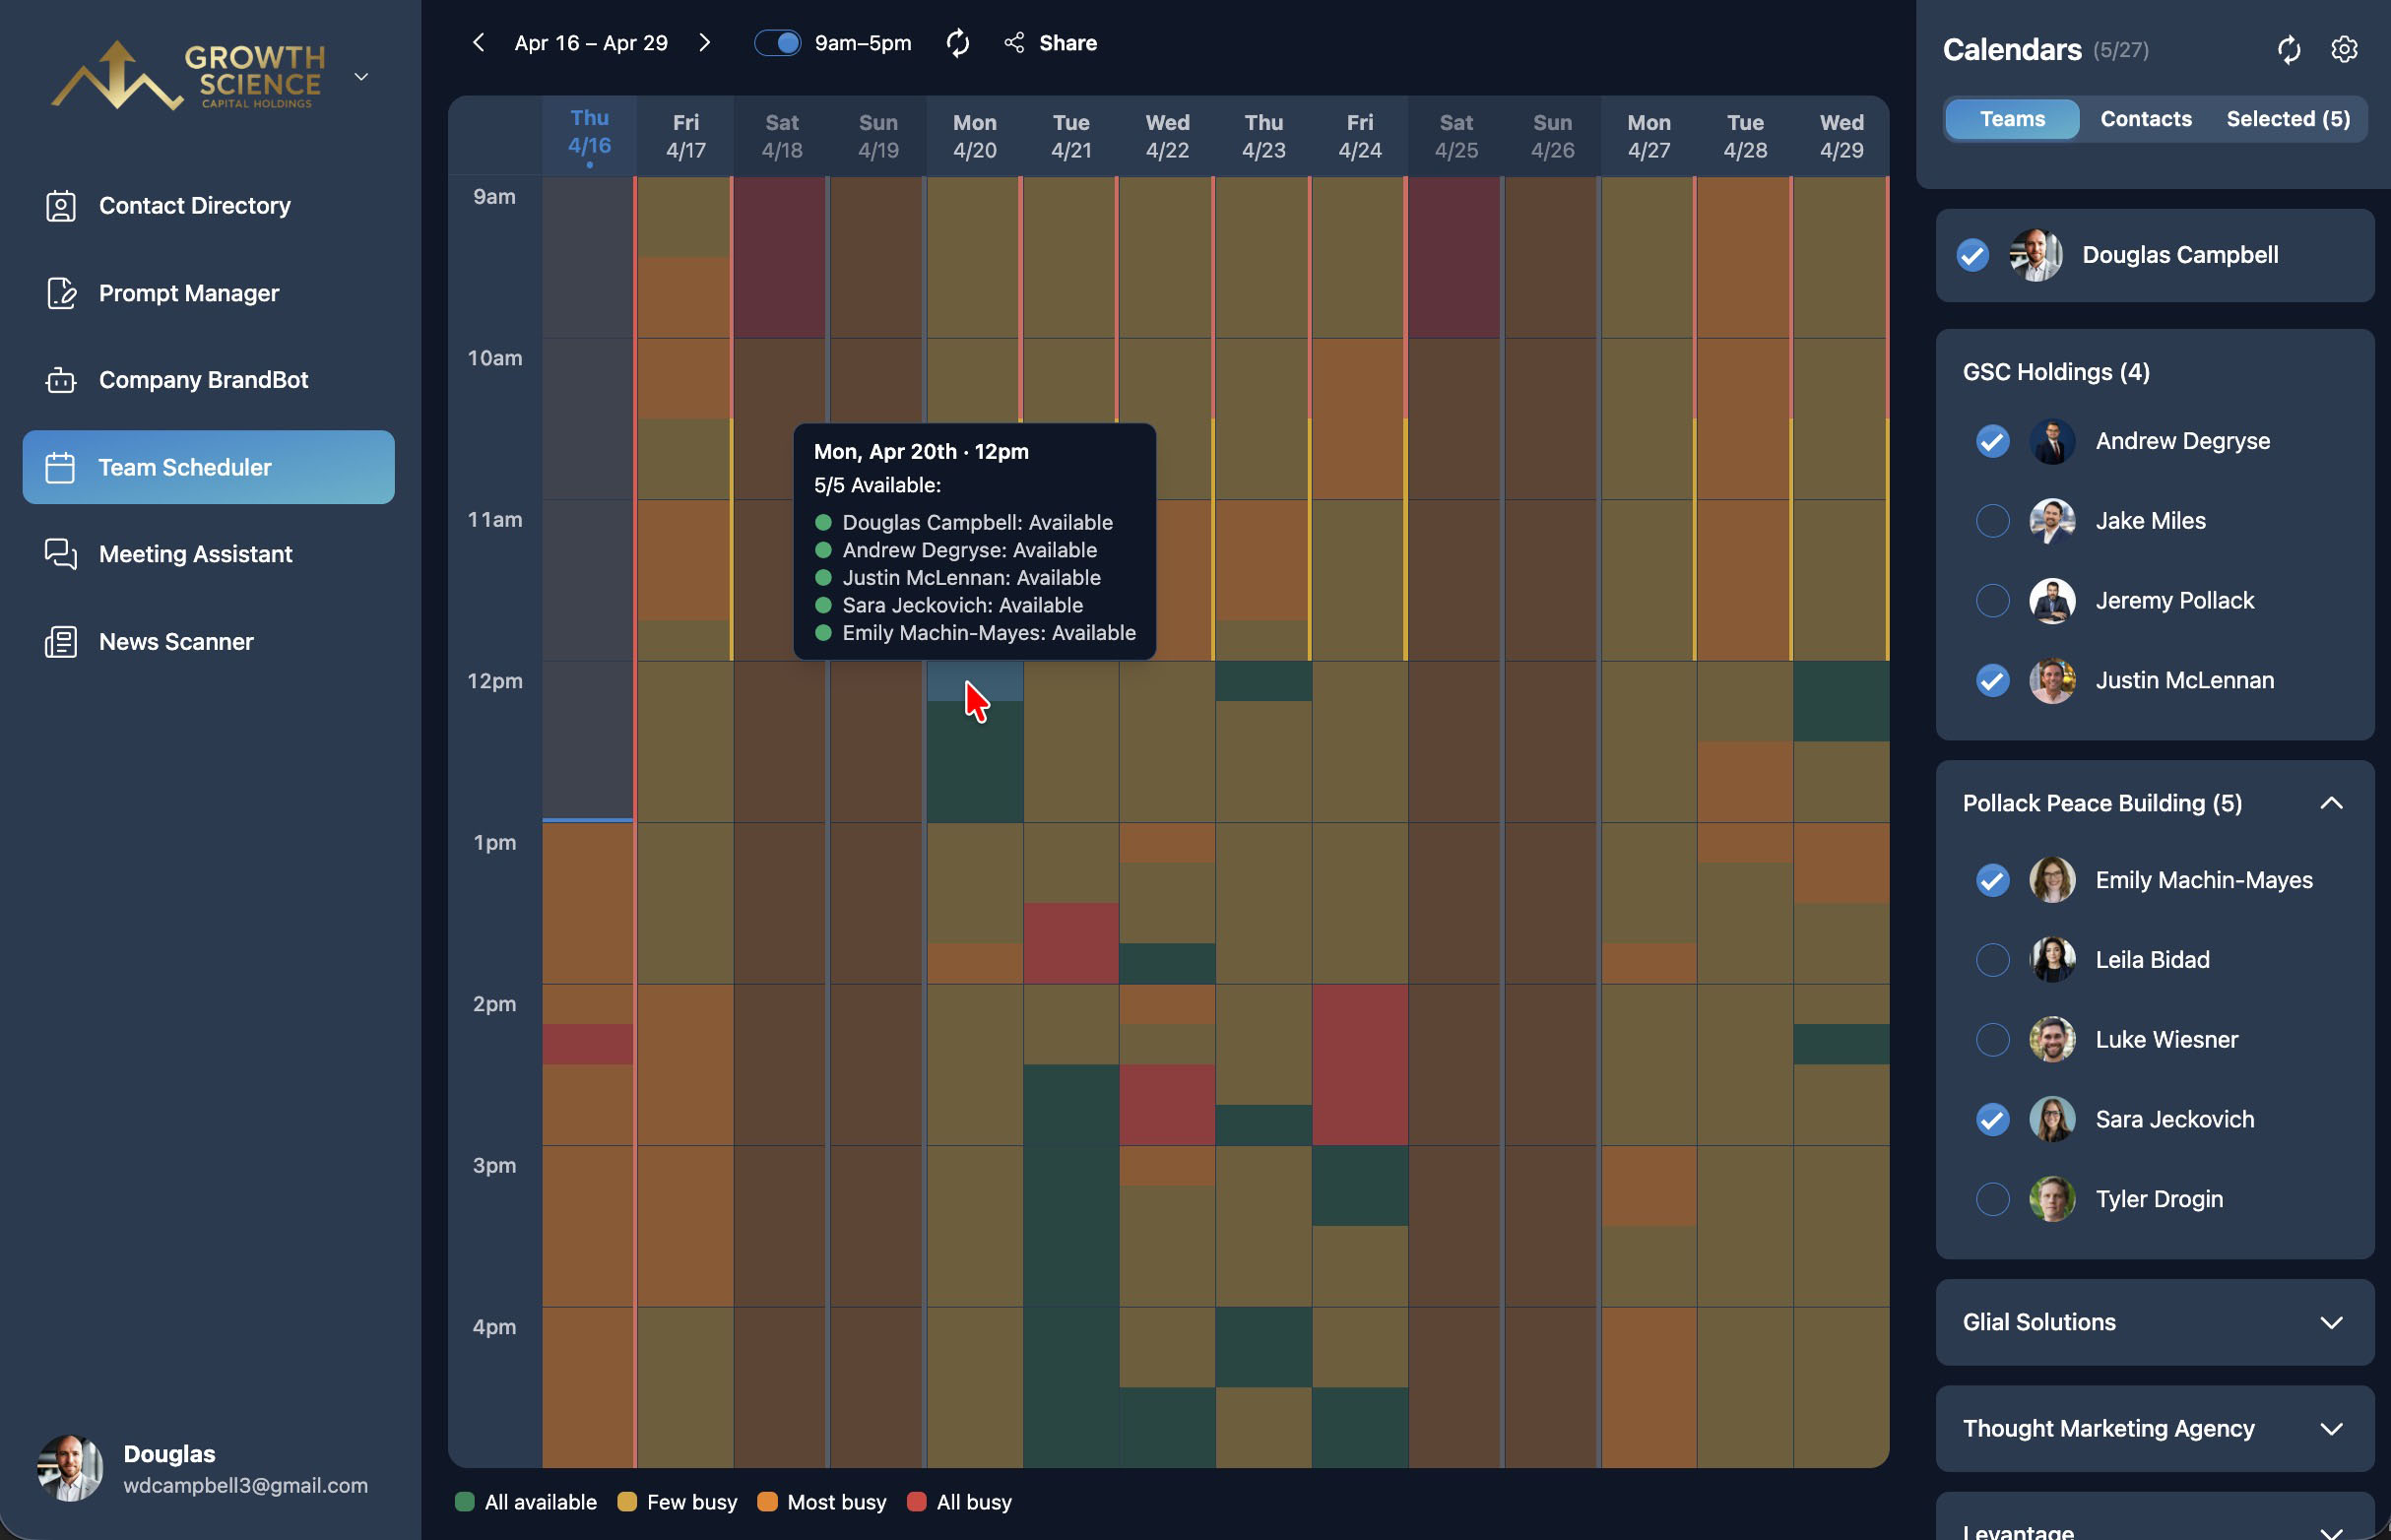Click the Share button label
This screenshot has height=1540, width=2391.
click(x=1067, y=43)
